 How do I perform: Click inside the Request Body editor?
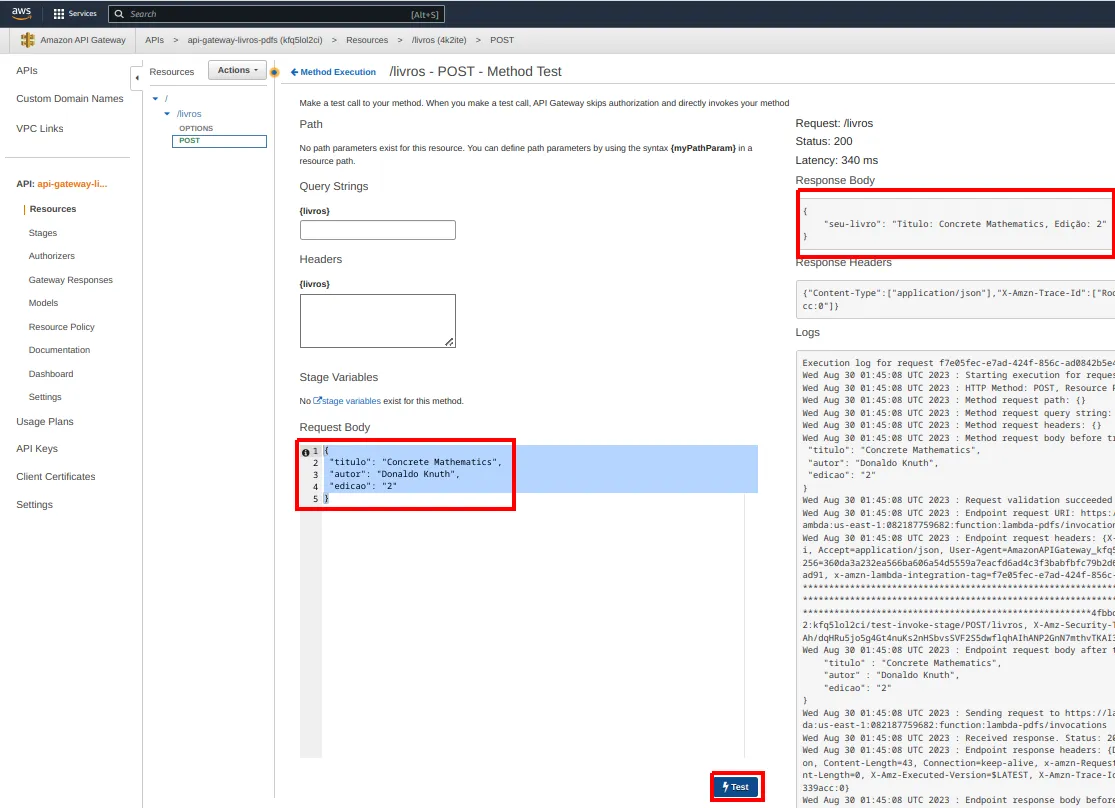(529, 601)
